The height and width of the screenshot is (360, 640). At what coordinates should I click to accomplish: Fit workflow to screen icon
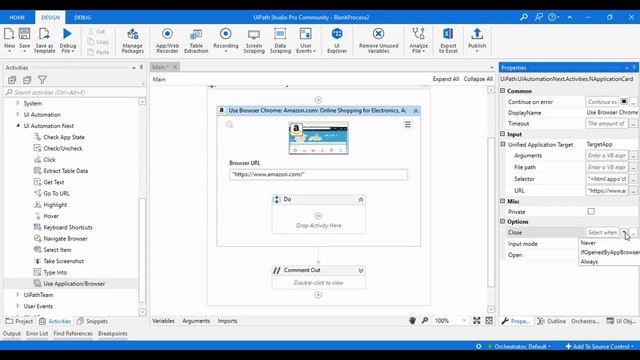coord(476,321)
